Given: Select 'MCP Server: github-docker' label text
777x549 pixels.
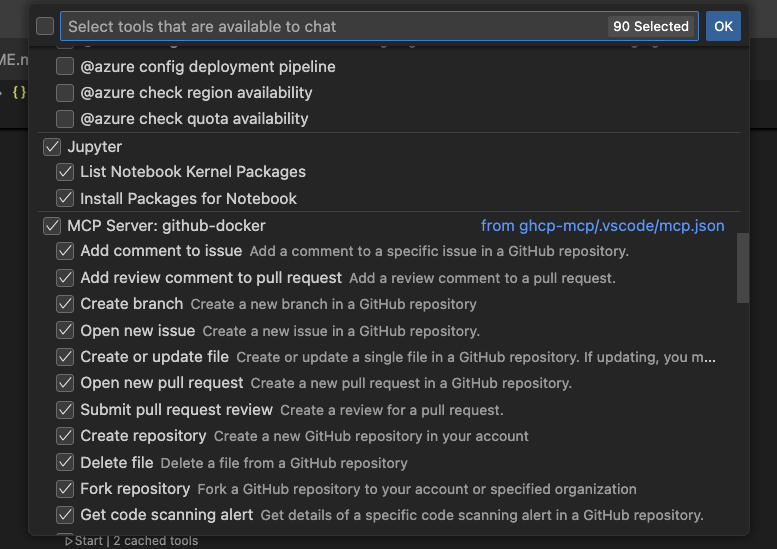Looking at the screenshot, I should coord(166,226).
